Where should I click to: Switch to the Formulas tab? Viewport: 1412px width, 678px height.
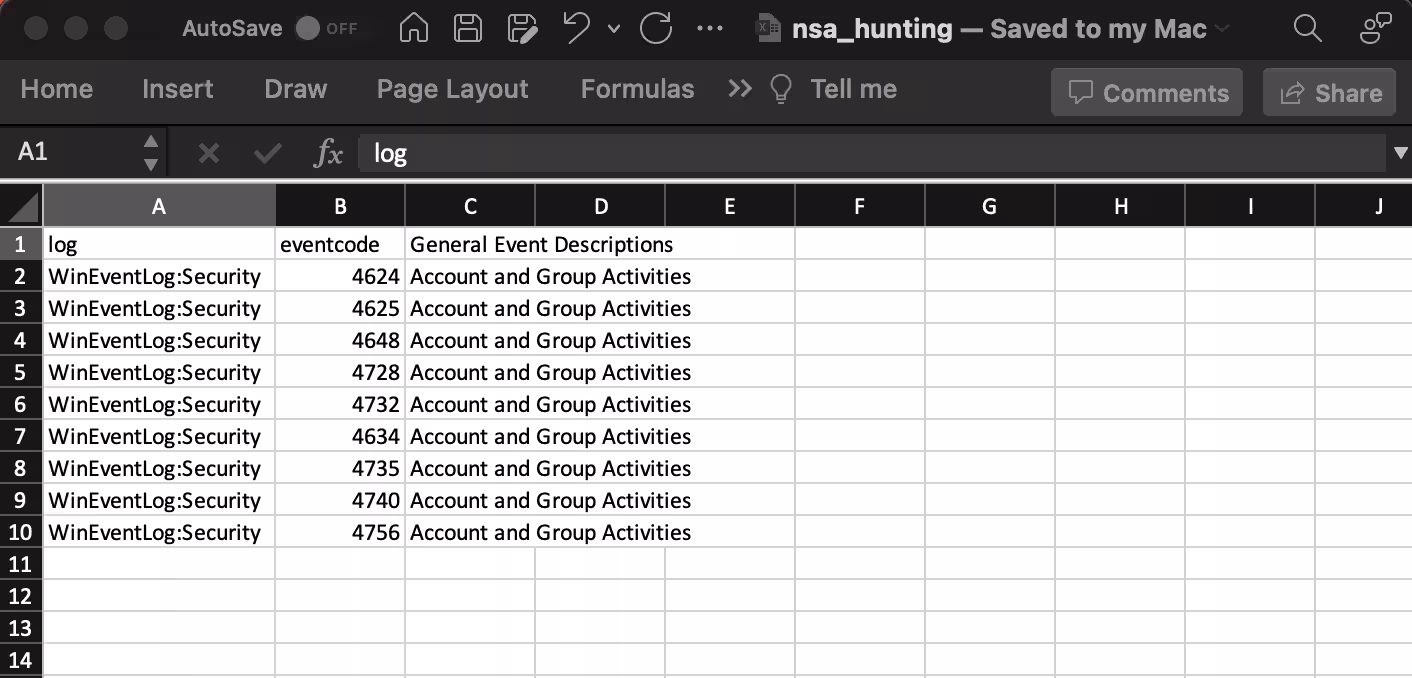click(x=637, y=90)
